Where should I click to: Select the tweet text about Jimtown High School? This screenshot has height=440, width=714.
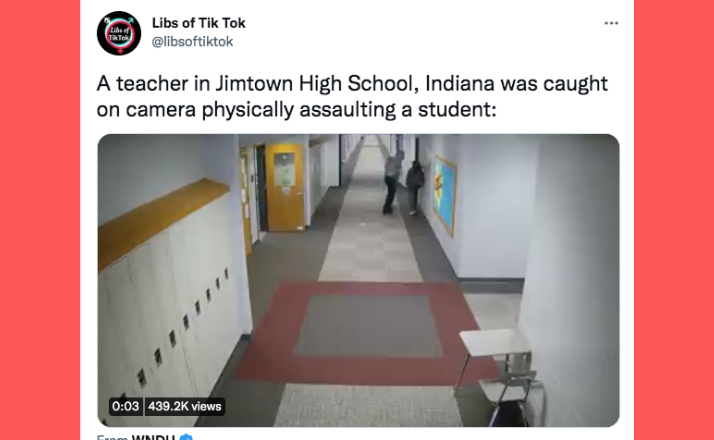[x=352, y=96]
